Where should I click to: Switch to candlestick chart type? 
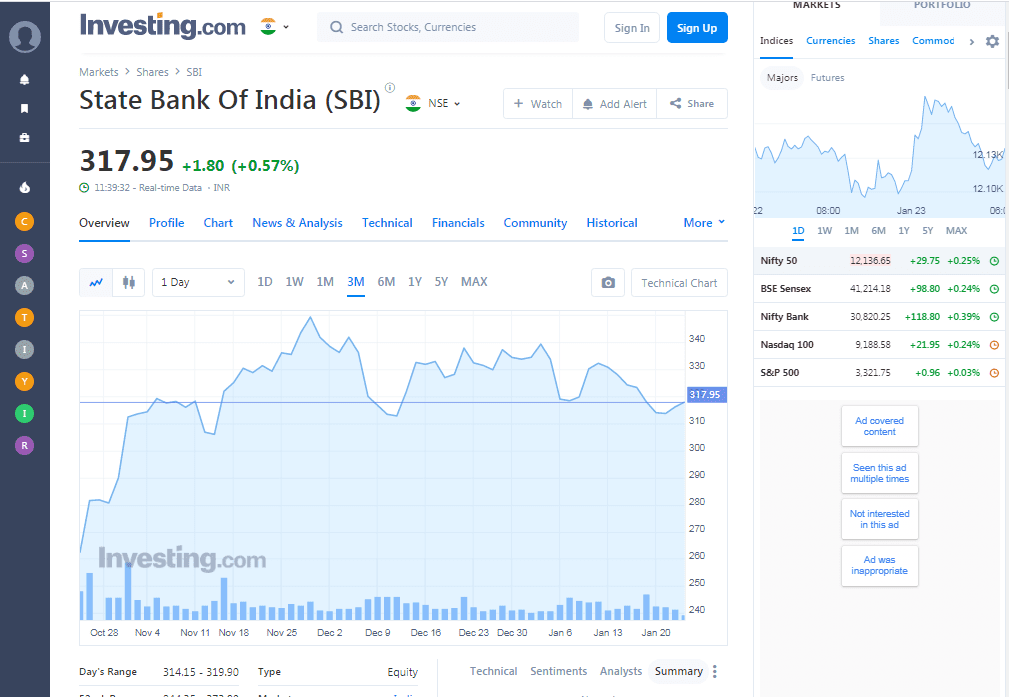(x=129, y=283)
